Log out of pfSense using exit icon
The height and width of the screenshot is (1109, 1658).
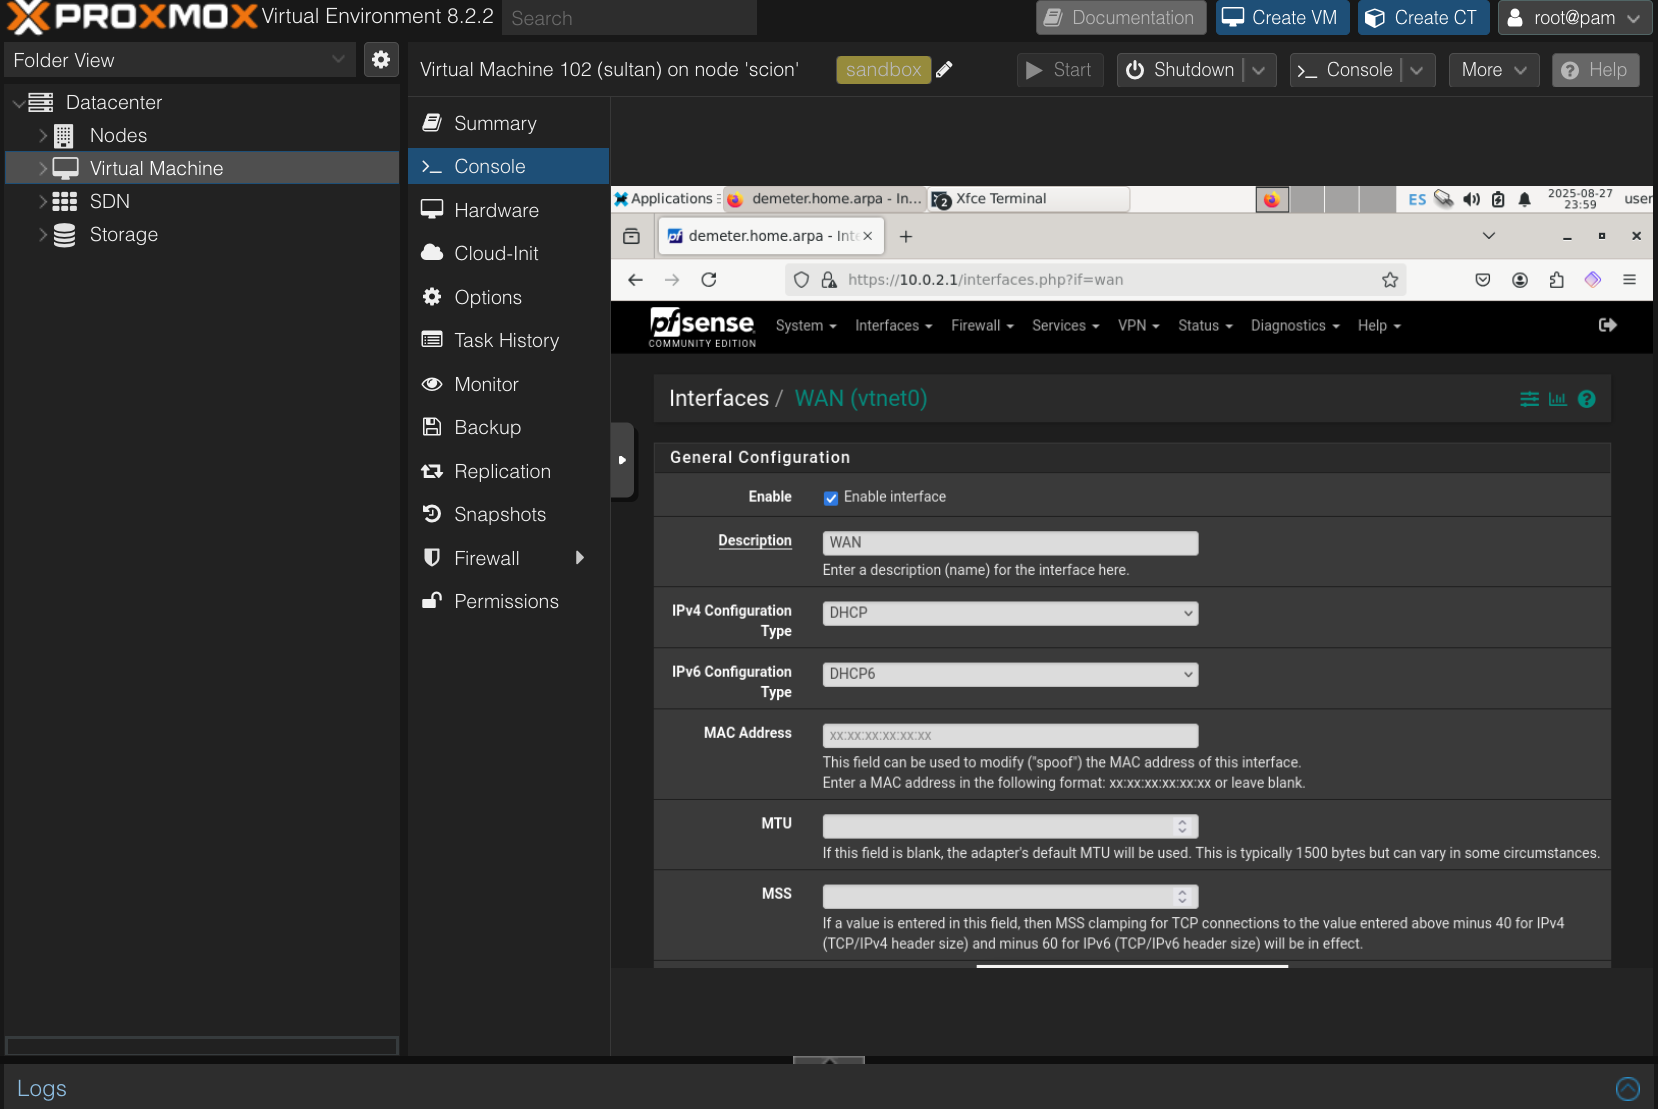pos(1607,324)
